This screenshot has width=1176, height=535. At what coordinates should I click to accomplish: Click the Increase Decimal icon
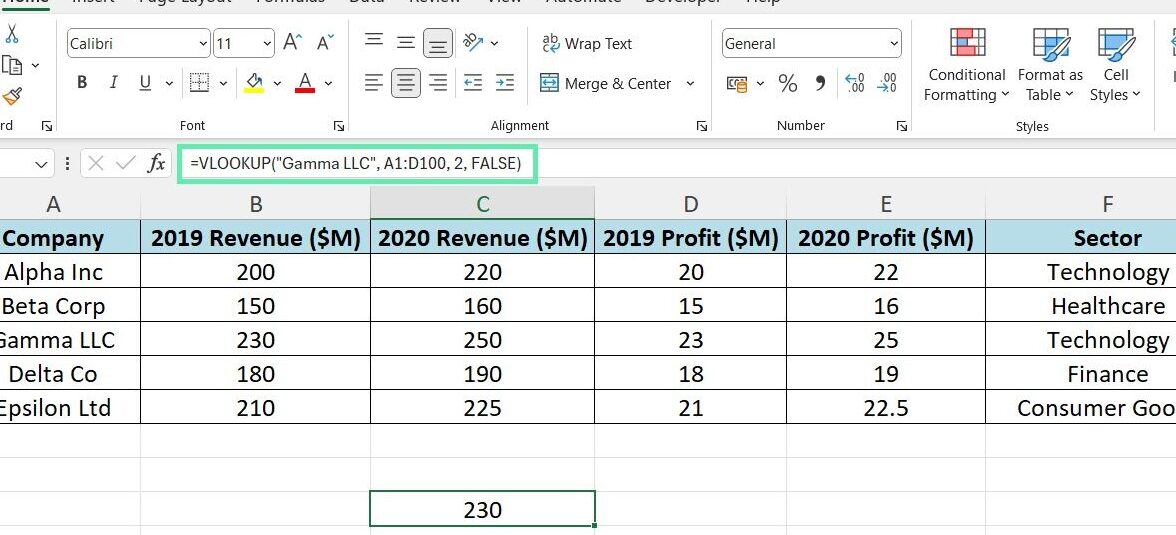click(x=855, y=84)
